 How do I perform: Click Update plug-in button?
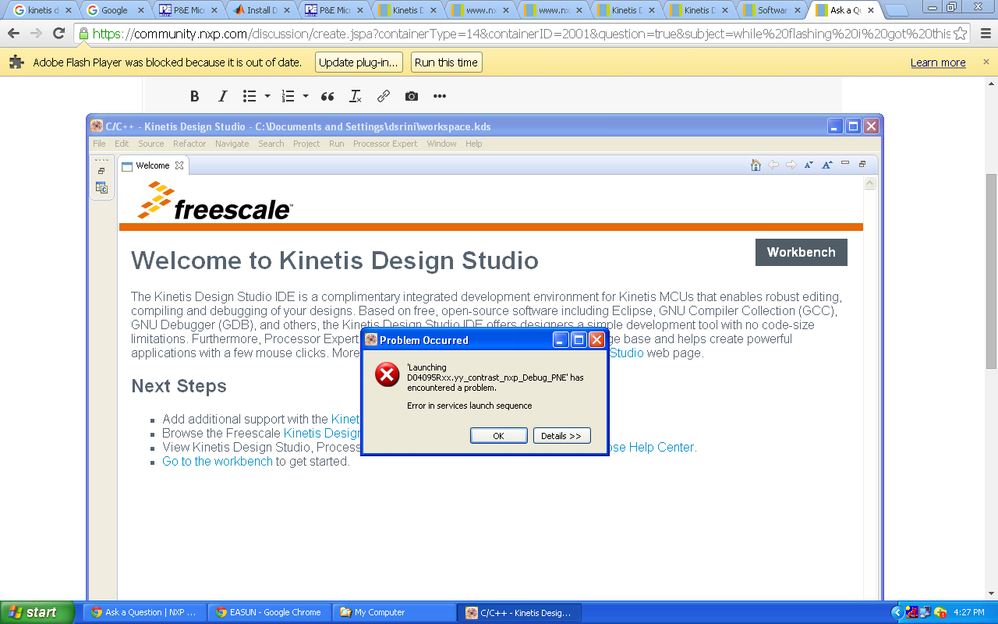point(359,62)
